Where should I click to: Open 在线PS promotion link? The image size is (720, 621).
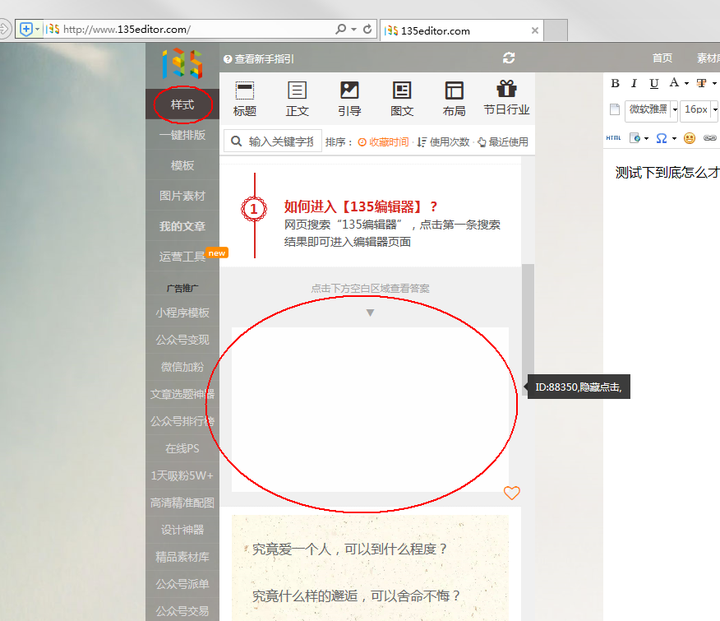point(182,448)
